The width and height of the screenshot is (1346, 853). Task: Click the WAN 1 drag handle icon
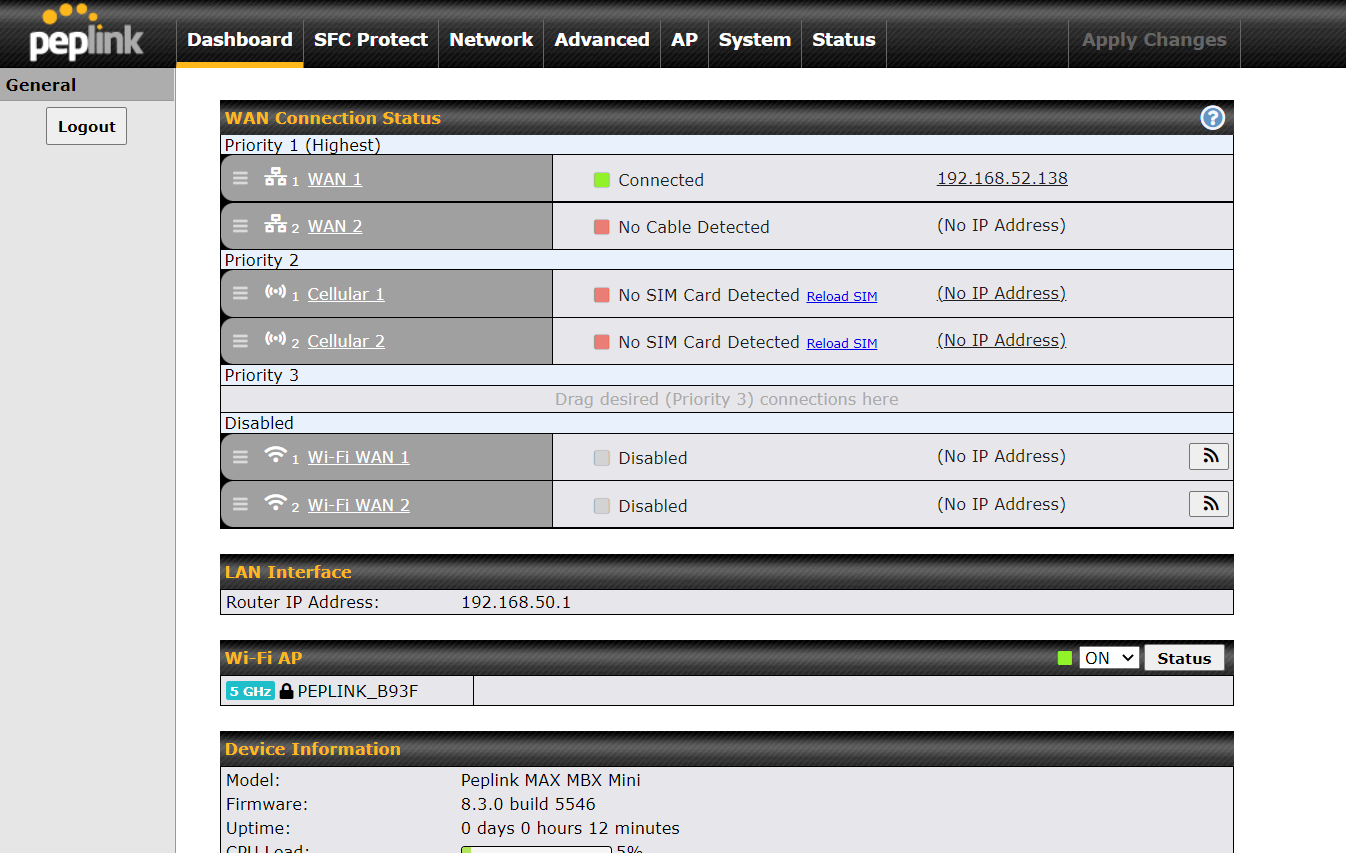click(240, 179)
